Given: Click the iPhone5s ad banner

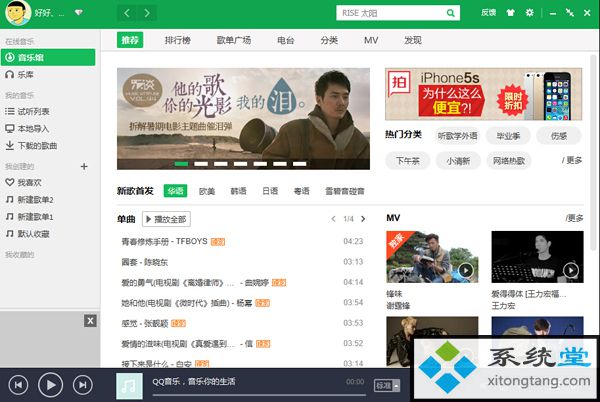Looking at the screenshot, I should coord(484,94).
